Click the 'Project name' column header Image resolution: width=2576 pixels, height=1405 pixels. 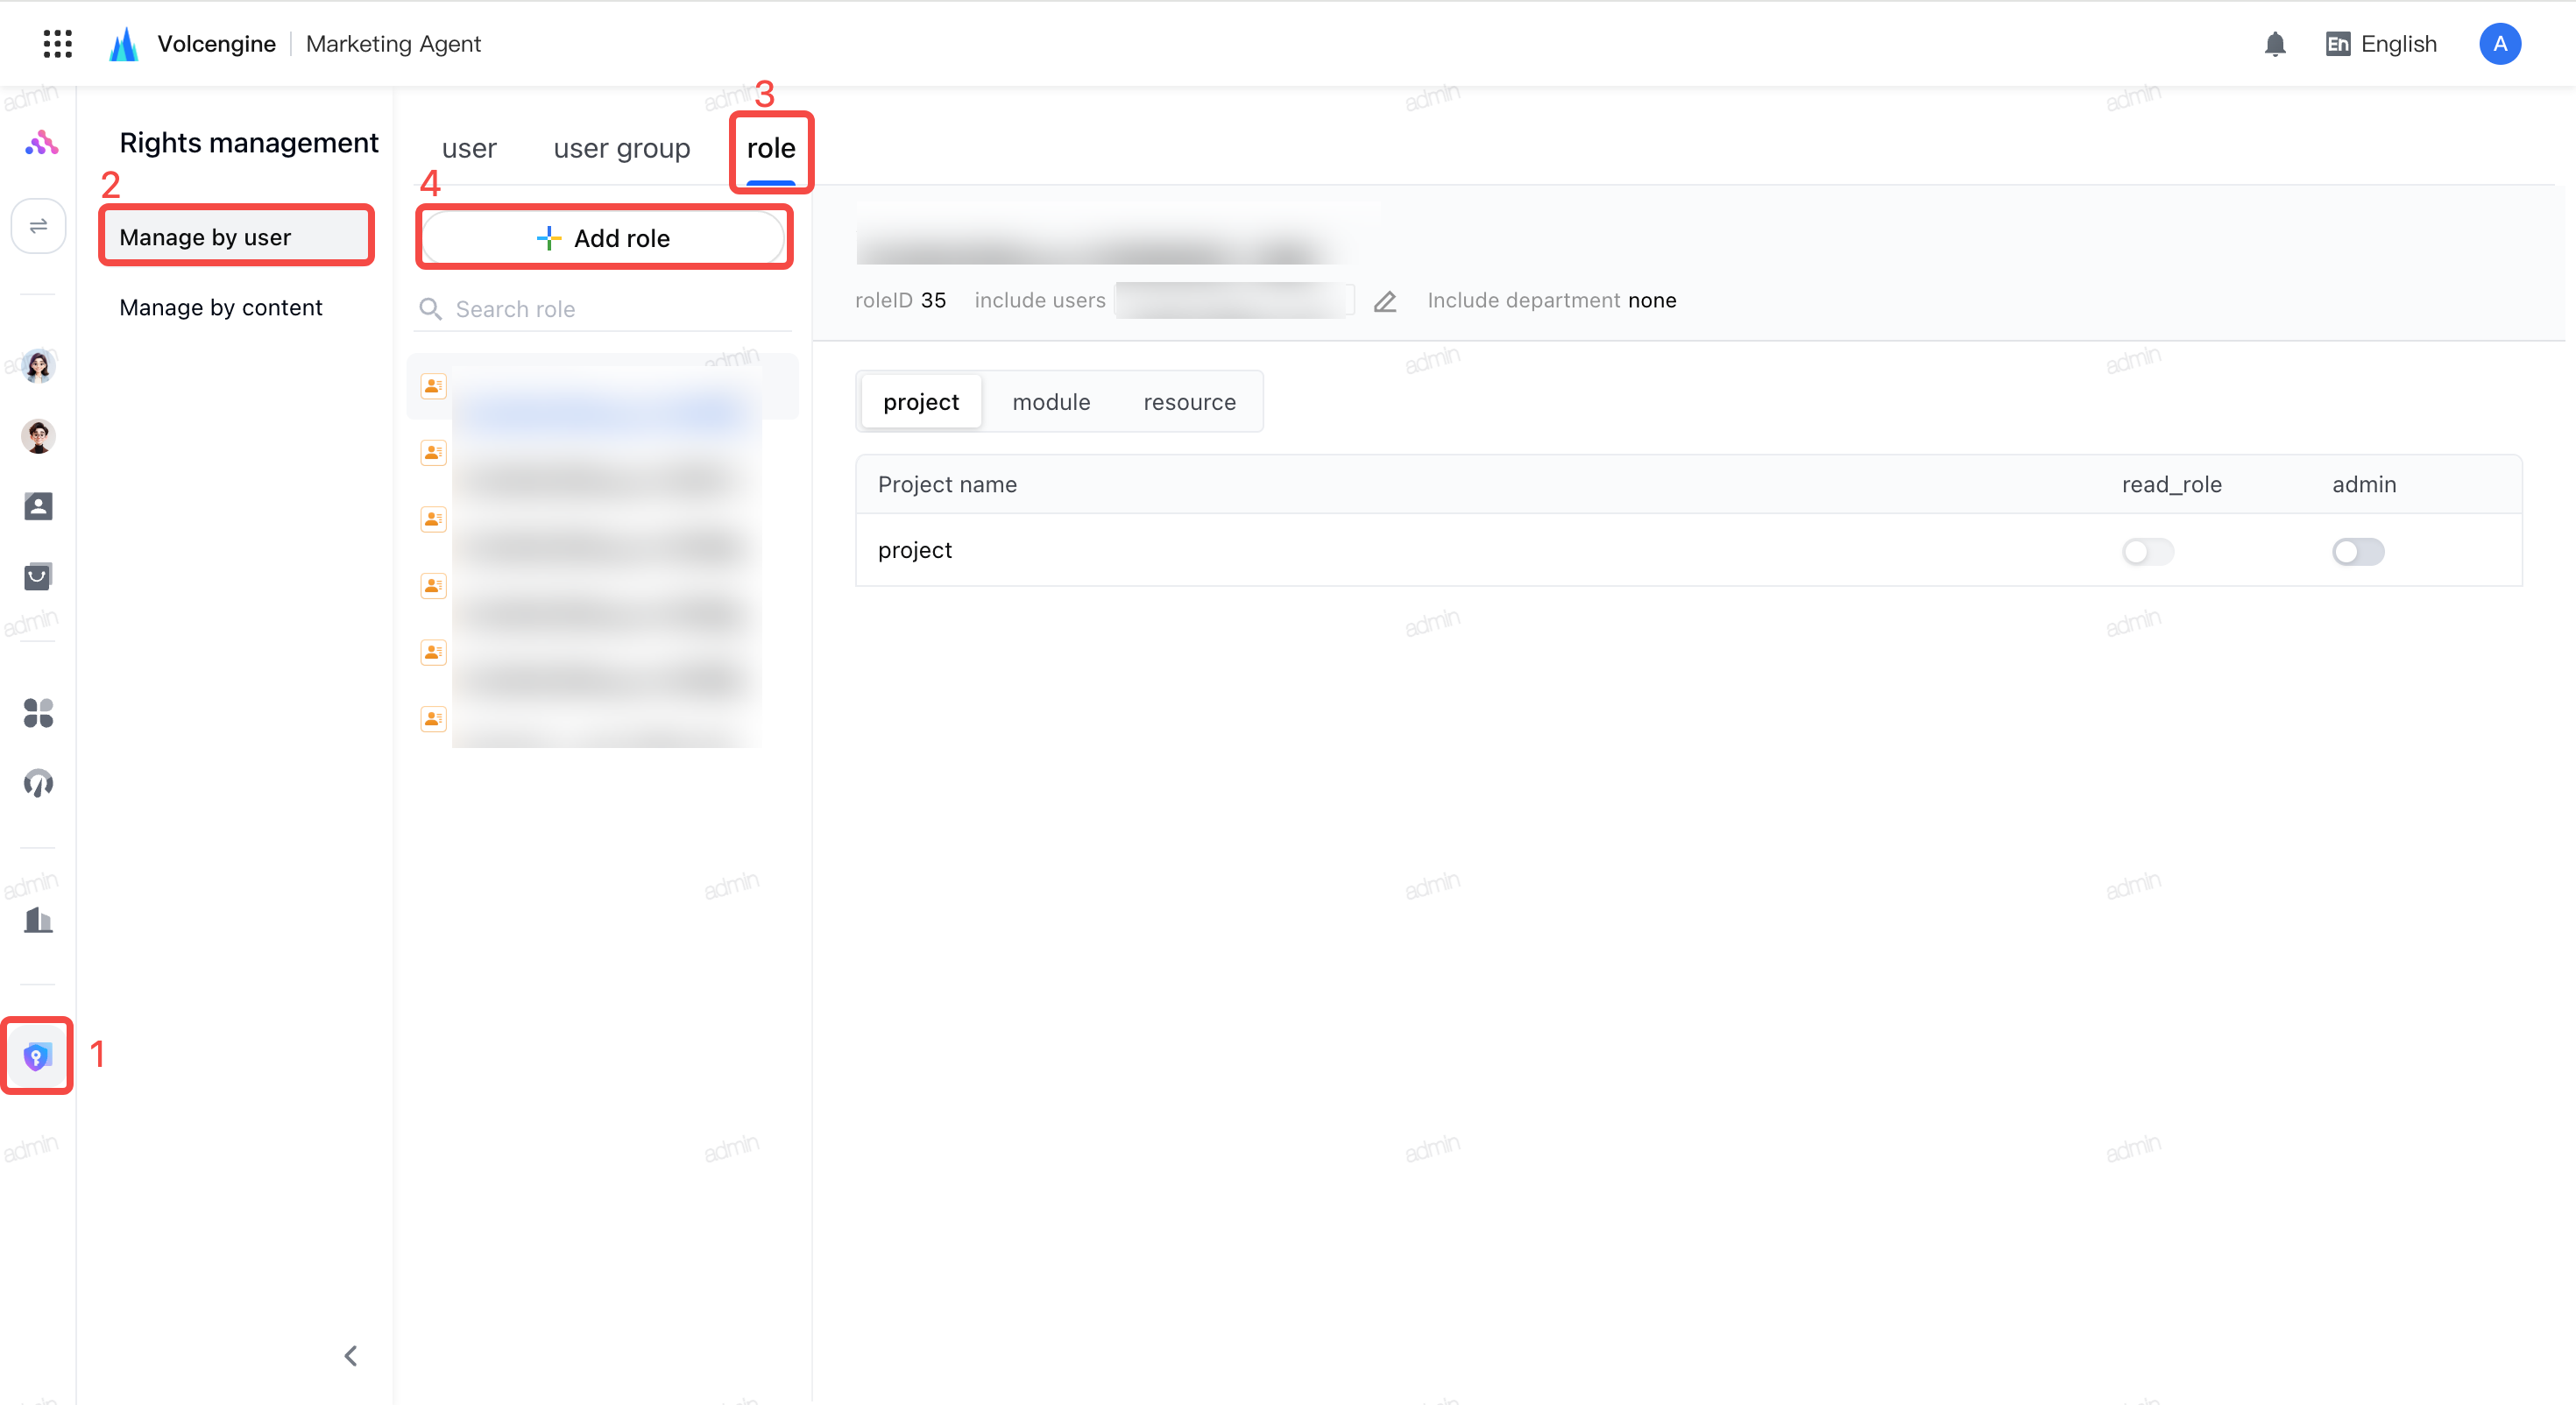pyautogui.click(x=947, y=485)
